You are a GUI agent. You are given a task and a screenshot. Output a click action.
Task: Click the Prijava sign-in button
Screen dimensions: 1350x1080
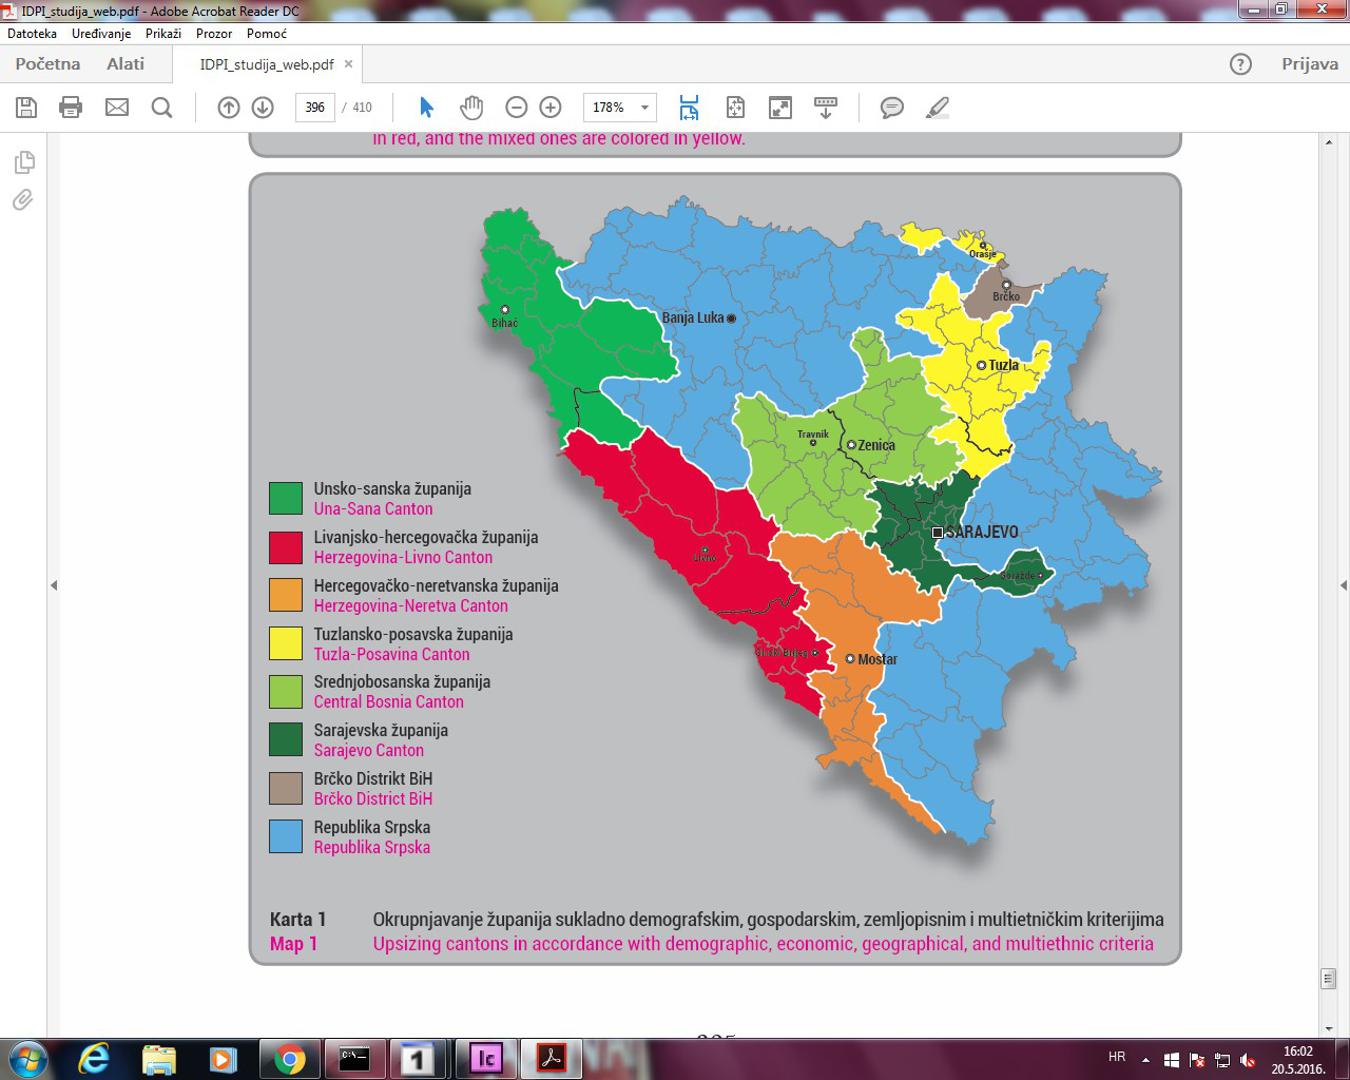(1309, 64)
